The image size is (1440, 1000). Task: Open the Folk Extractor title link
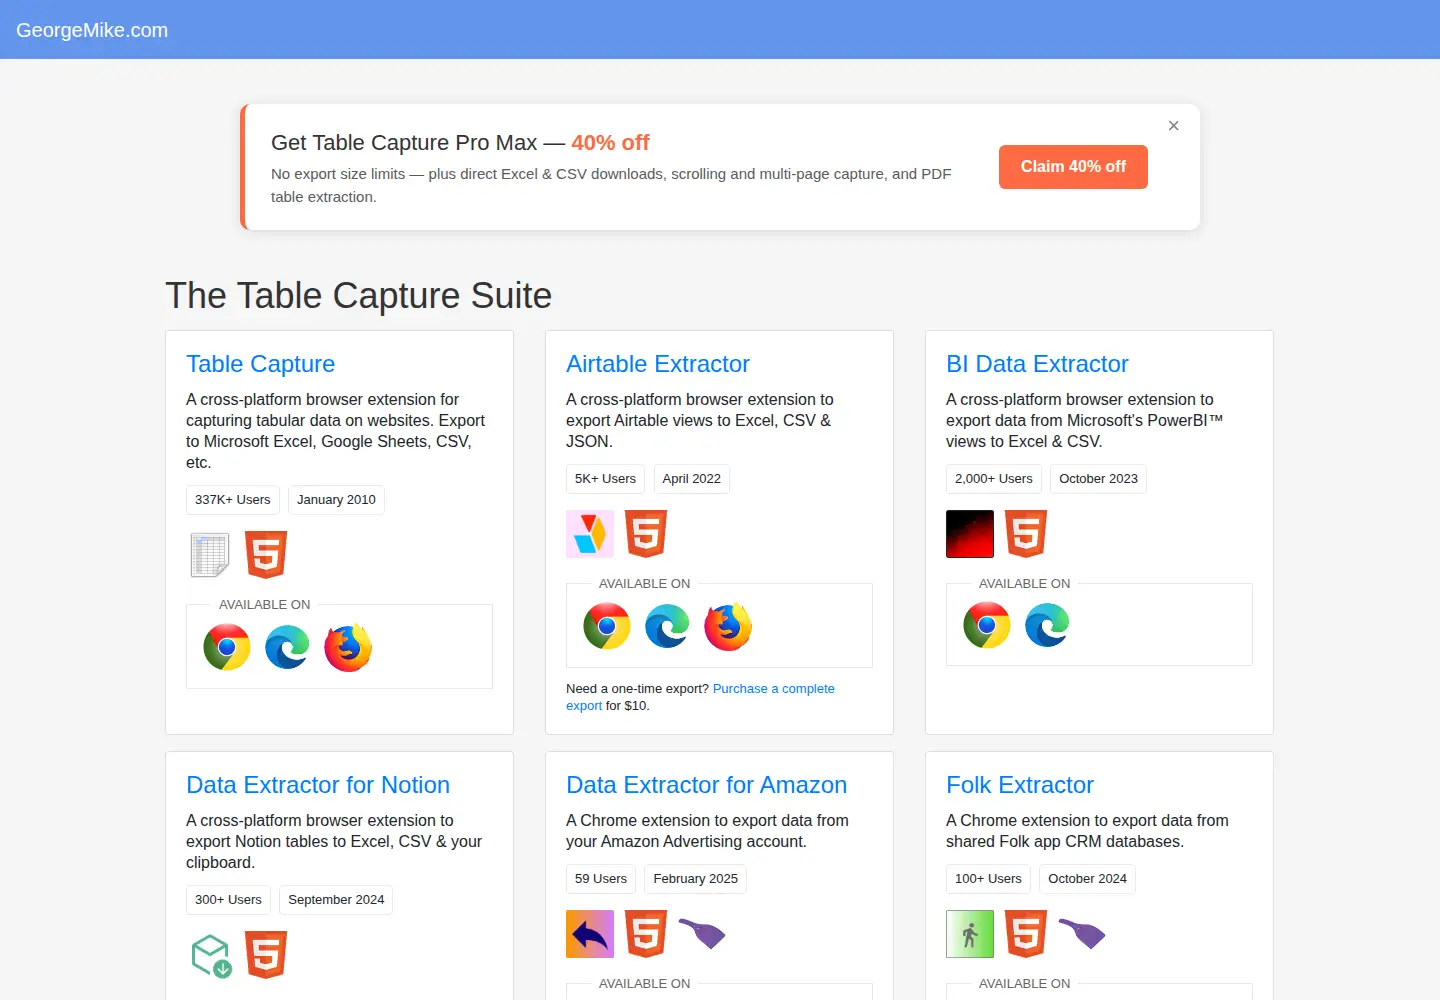coord(1020,785)
